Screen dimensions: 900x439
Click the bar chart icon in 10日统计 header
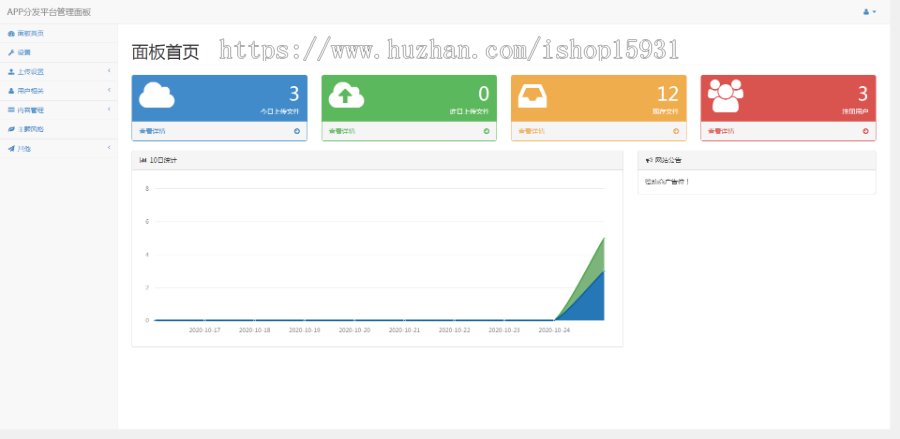(x=142, y=161)
